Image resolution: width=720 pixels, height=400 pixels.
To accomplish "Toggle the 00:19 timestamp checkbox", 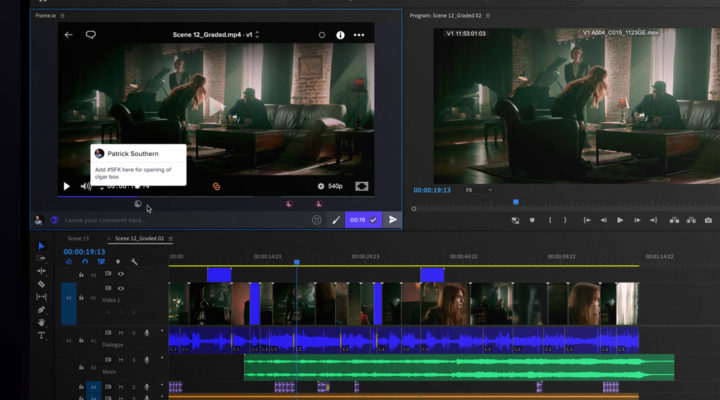I will (373, 220).
